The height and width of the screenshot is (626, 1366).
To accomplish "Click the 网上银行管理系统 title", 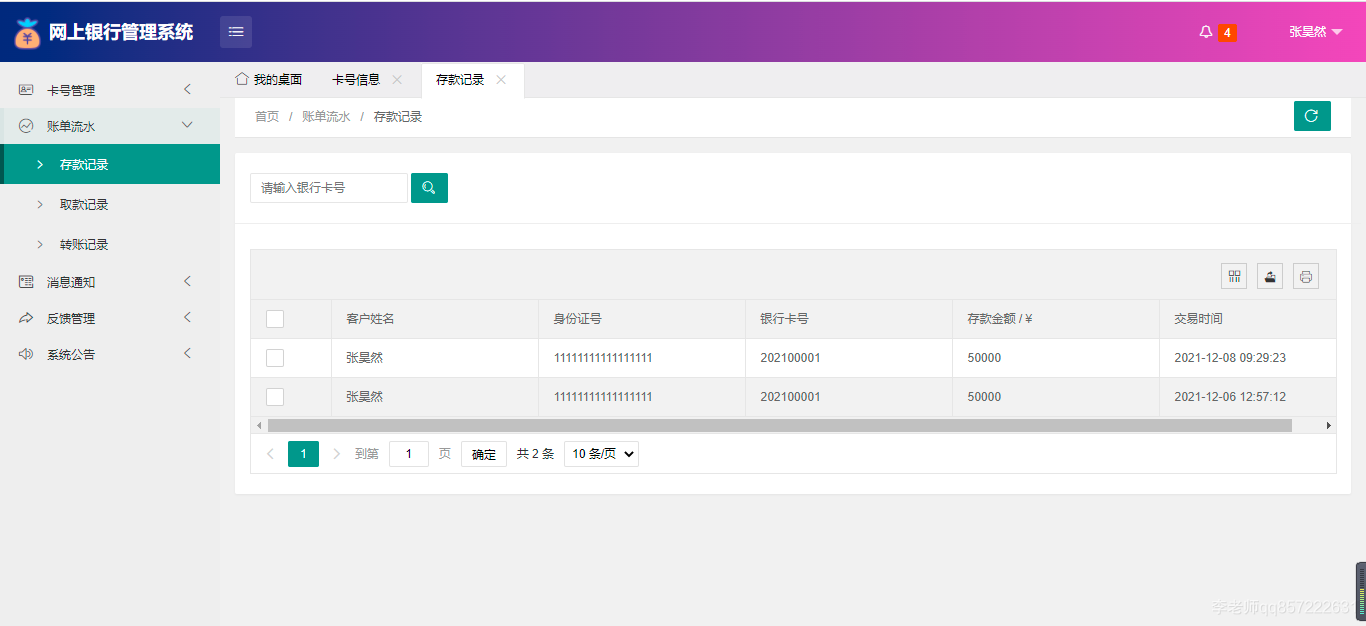I will click(x=121, y=32).
